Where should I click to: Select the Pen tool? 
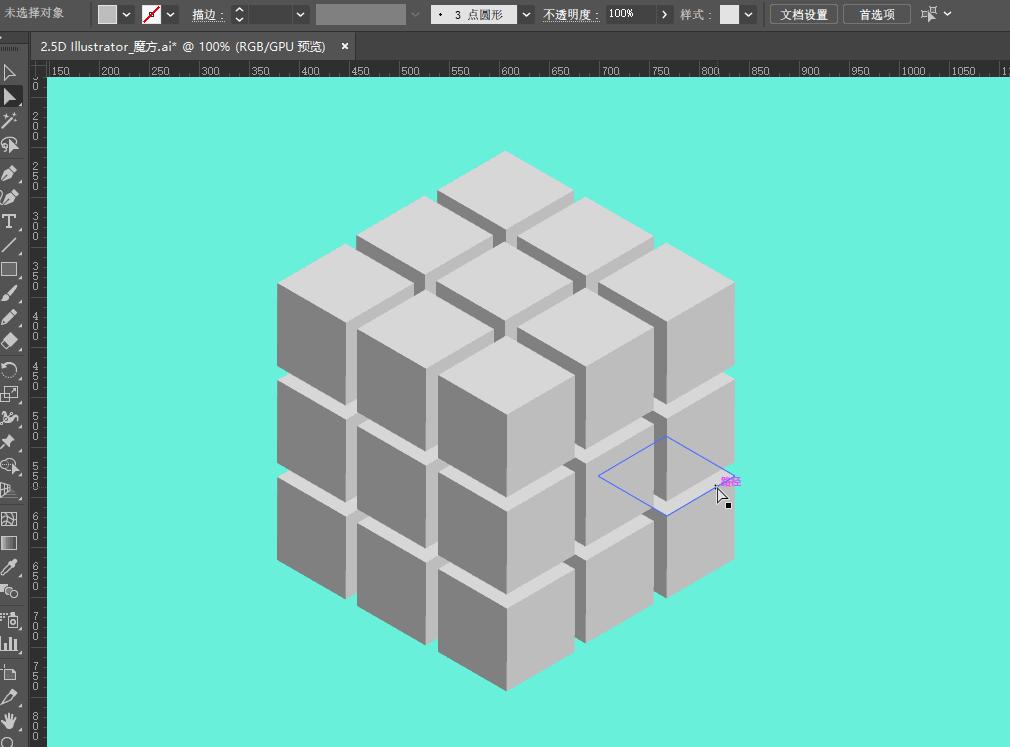point(10,172)
